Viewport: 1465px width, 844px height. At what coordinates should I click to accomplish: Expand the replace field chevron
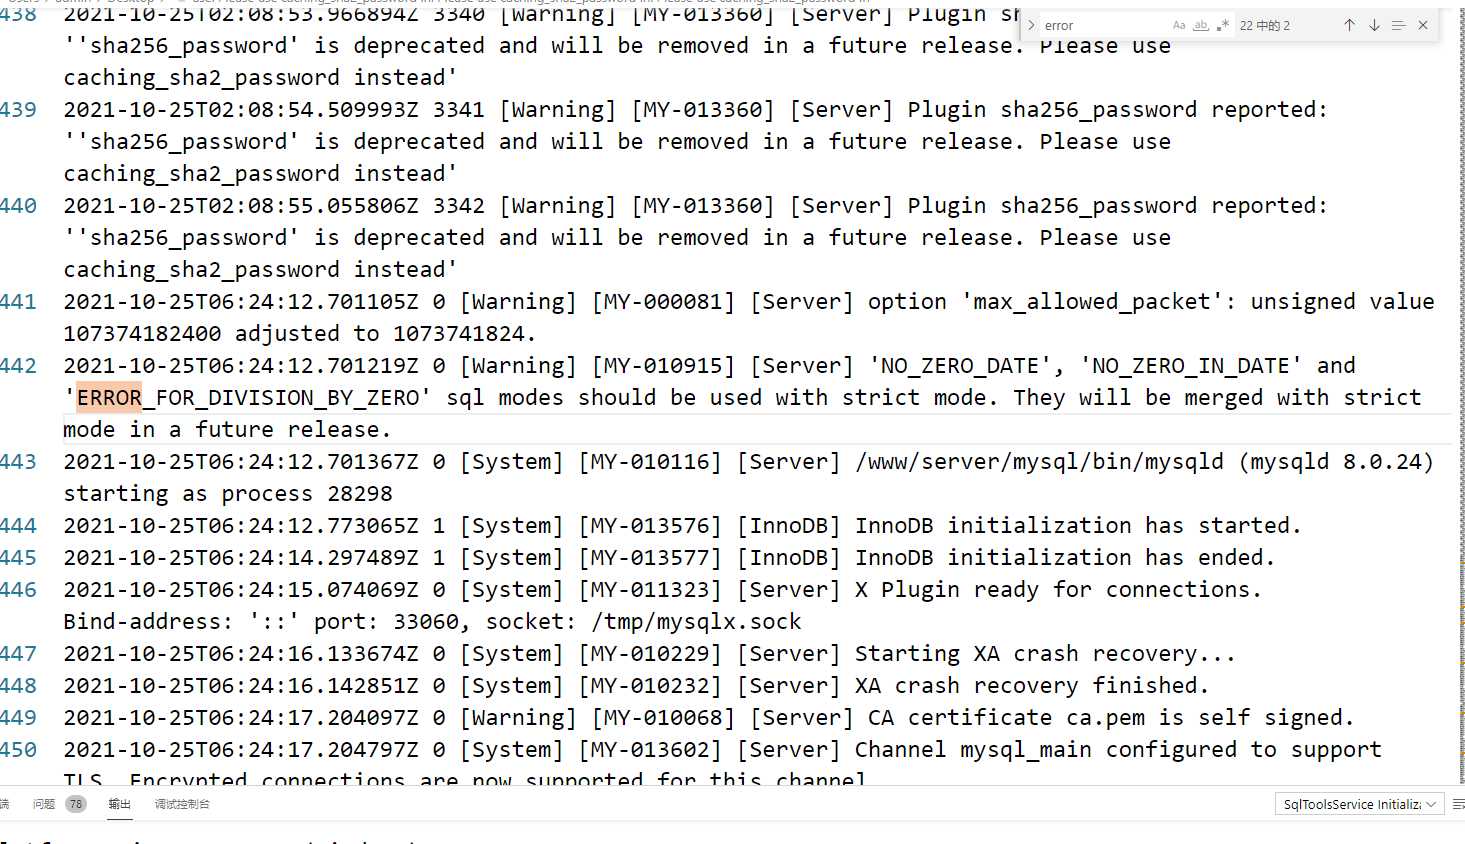point(1031,25)
